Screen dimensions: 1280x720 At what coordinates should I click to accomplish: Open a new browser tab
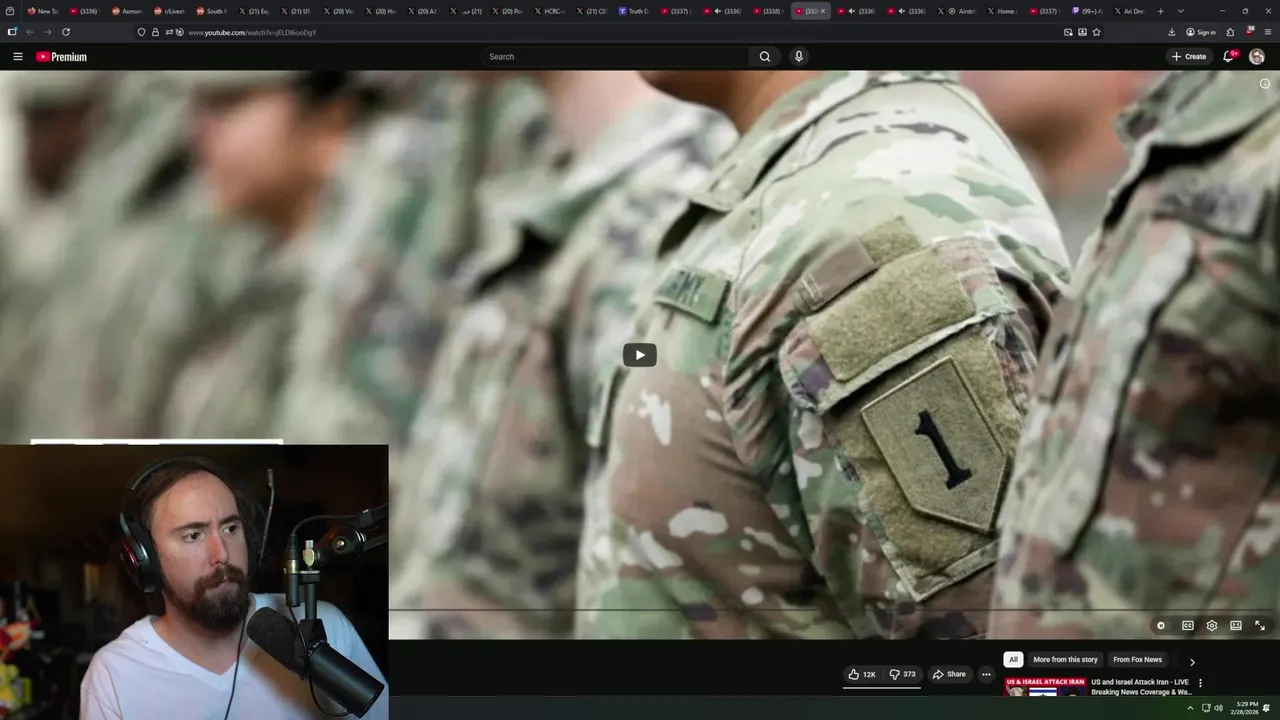coord(1160,11)
